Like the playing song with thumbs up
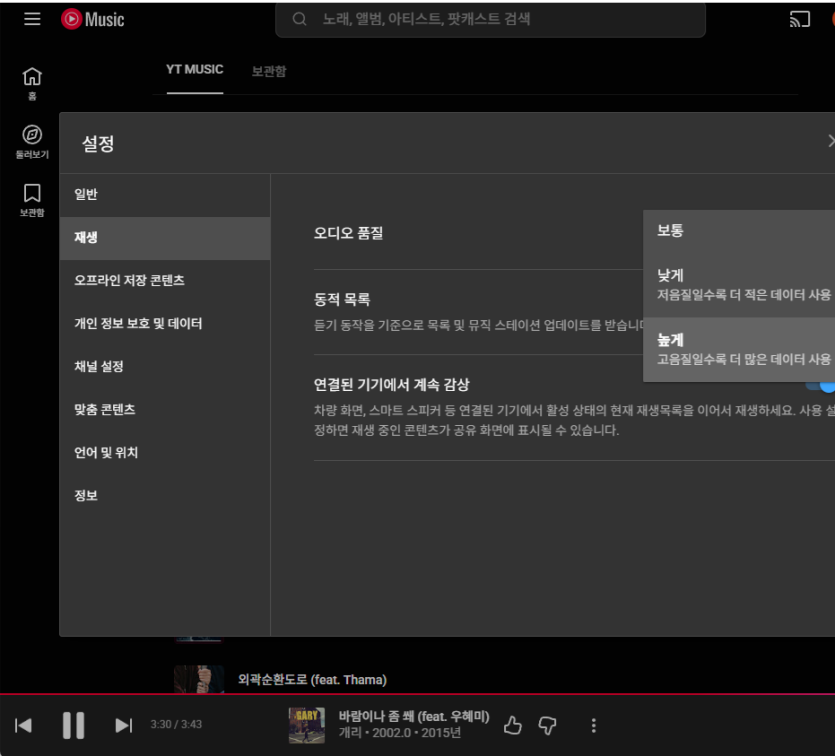835x756 pixels. tap(512, 725)
